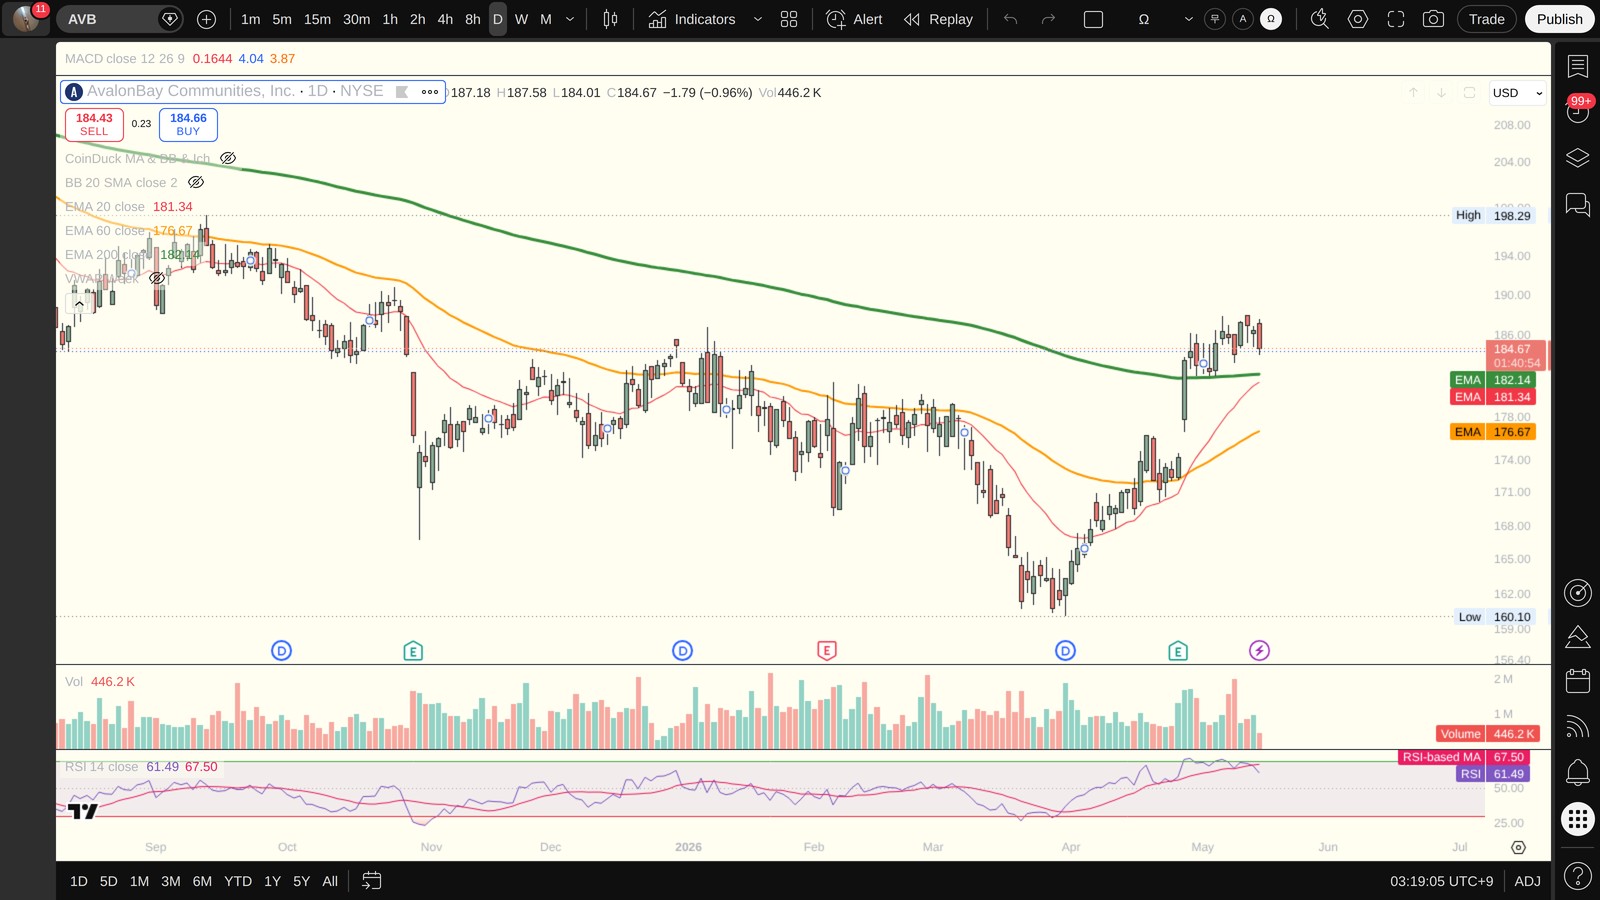
Task: Toggle the A circle button in toolbar
Action: coord(1243,19)
